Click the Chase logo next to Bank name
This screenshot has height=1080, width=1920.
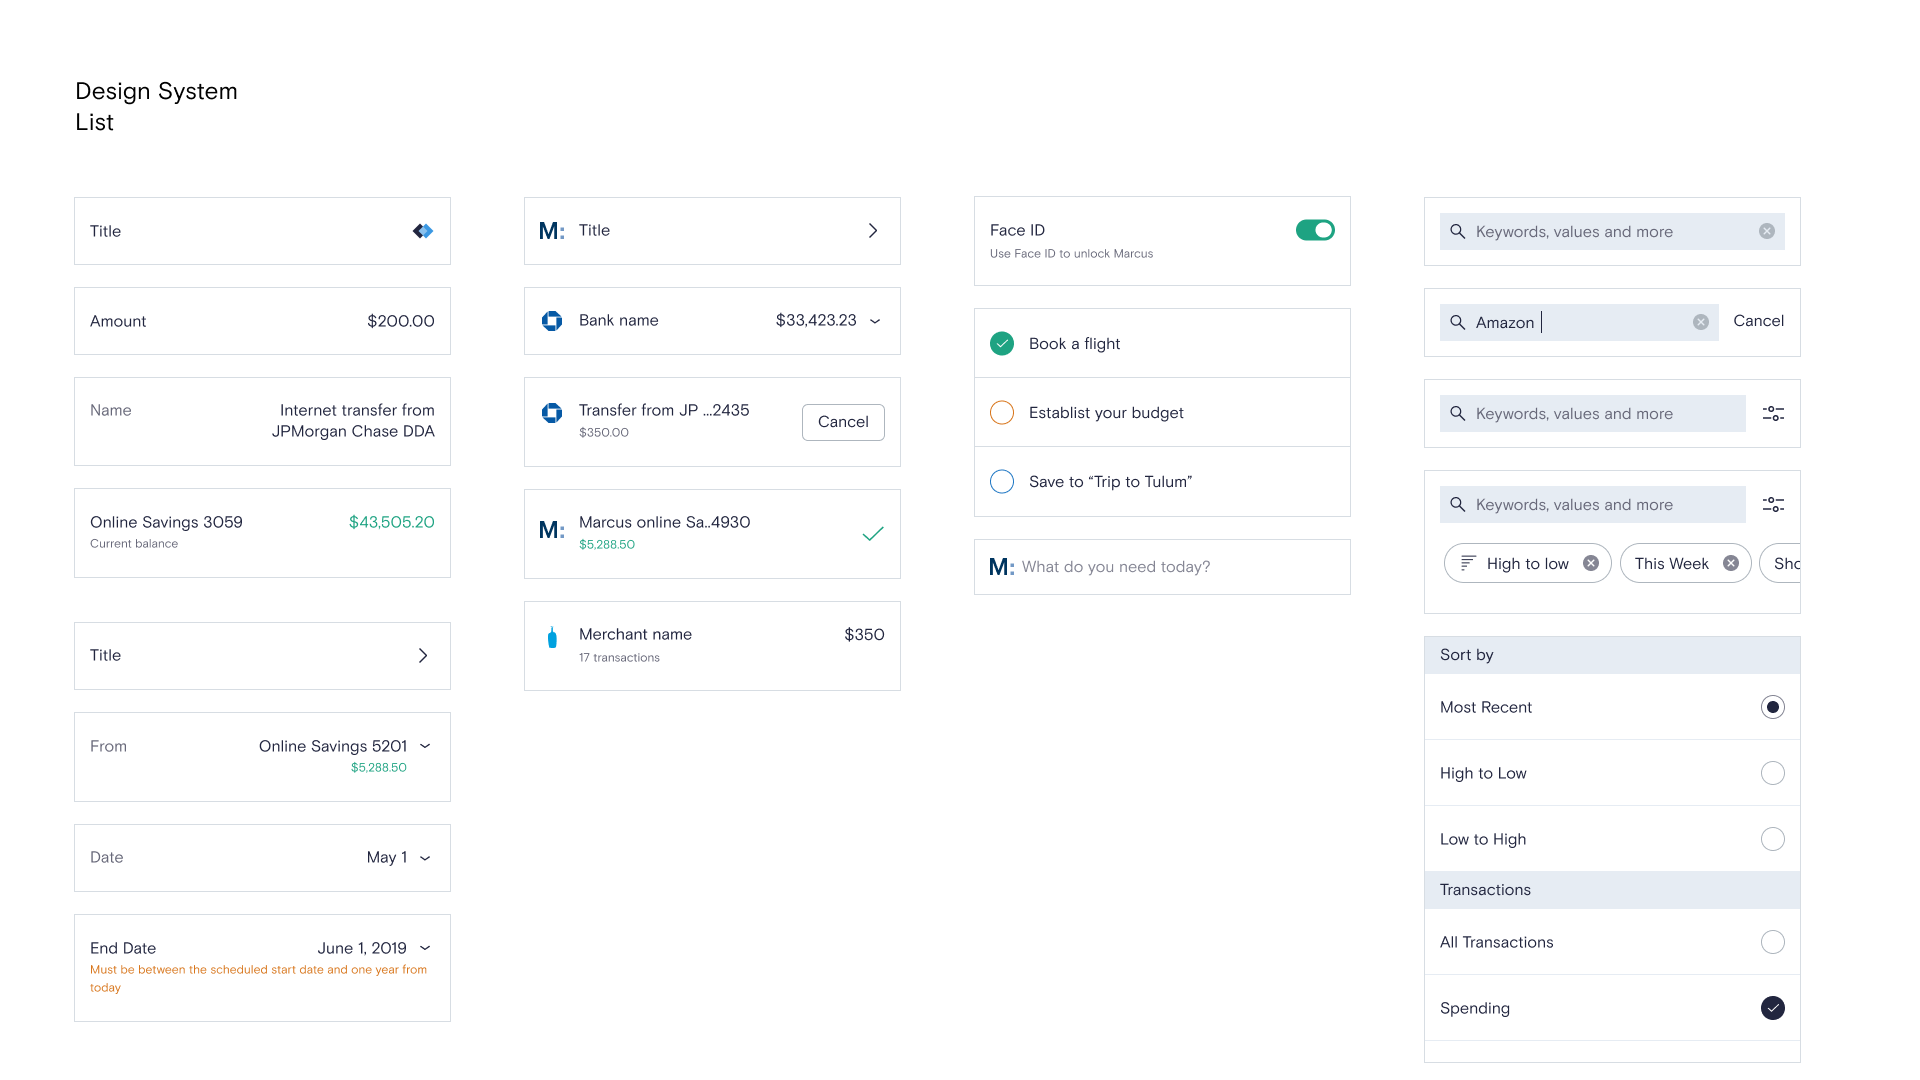tap(552, 321)
